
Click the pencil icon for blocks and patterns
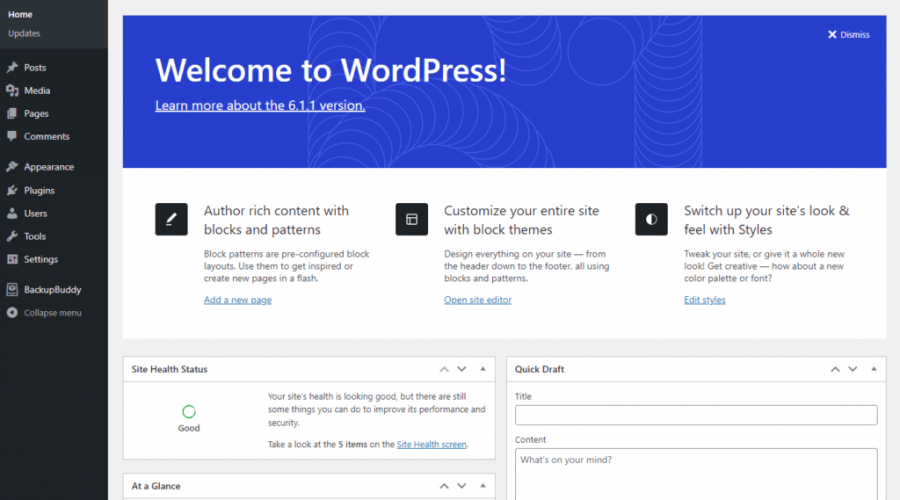[x=171, y=219]
